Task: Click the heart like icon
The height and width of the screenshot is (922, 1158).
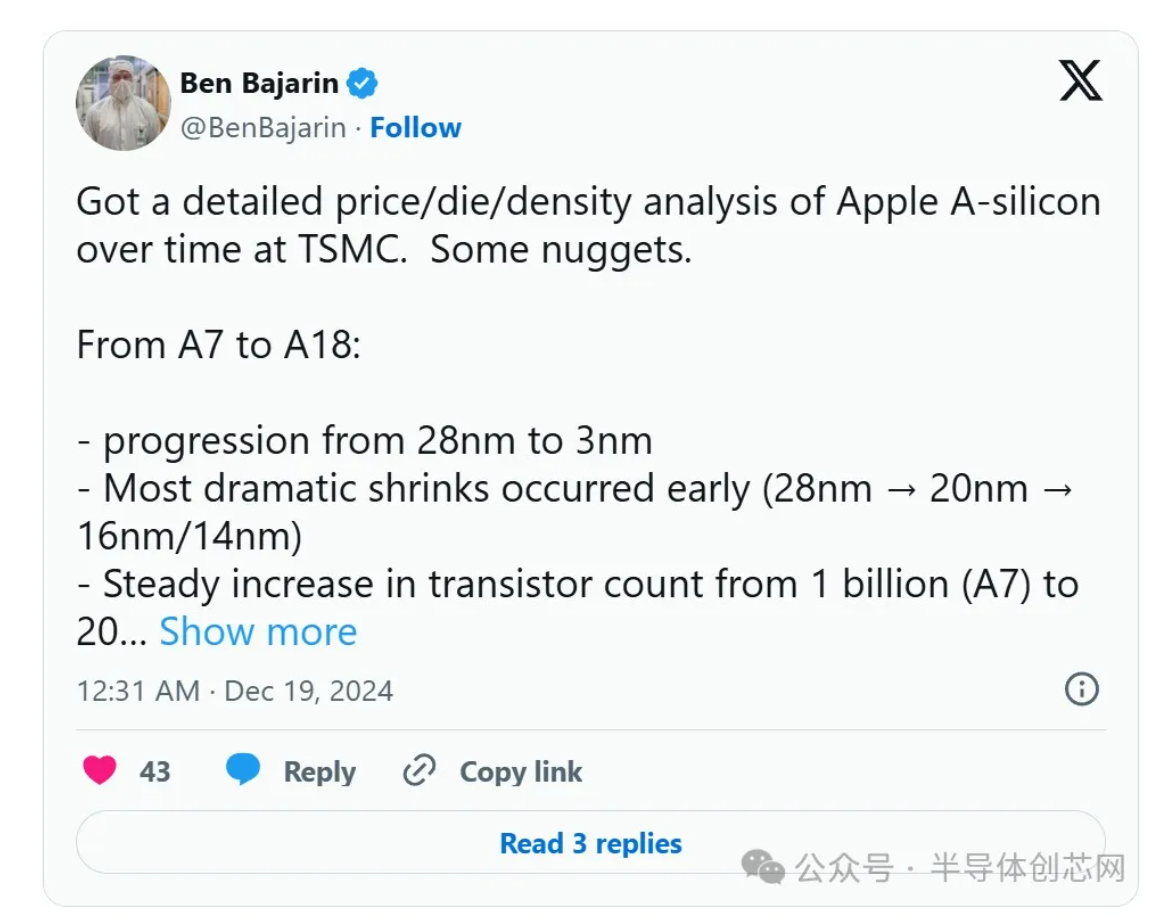Action: tap(99, 770)
